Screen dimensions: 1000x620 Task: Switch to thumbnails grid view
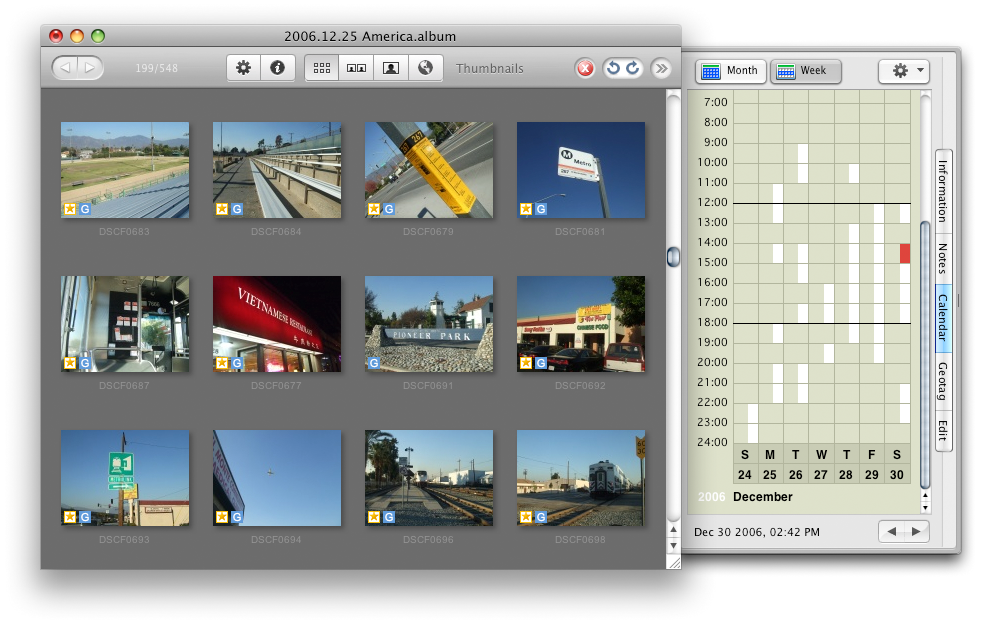tap(321, 68)
